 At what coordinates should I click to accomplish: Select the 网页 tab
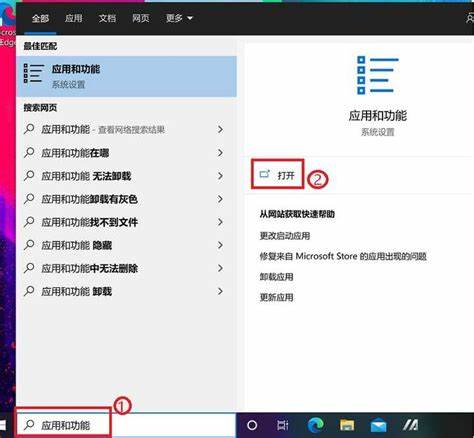pos(141,18)
